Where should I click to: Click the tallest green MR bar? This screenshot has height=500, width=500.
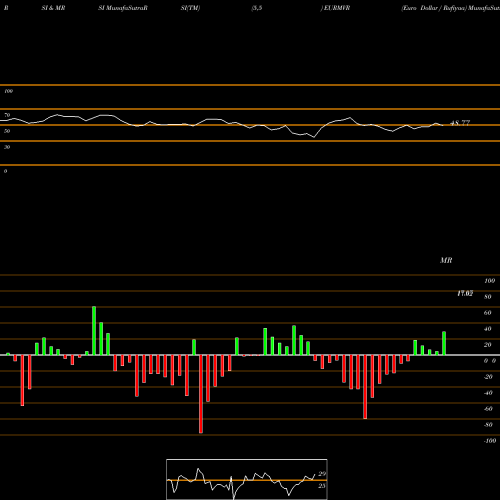click(94, 330)
